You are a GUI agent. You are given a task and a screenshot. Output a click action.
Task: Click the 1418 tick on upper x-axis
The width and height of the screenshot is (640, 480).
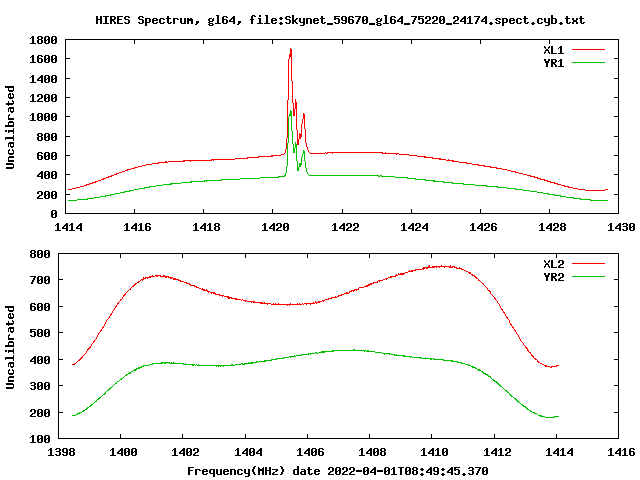tap(206, 227)
